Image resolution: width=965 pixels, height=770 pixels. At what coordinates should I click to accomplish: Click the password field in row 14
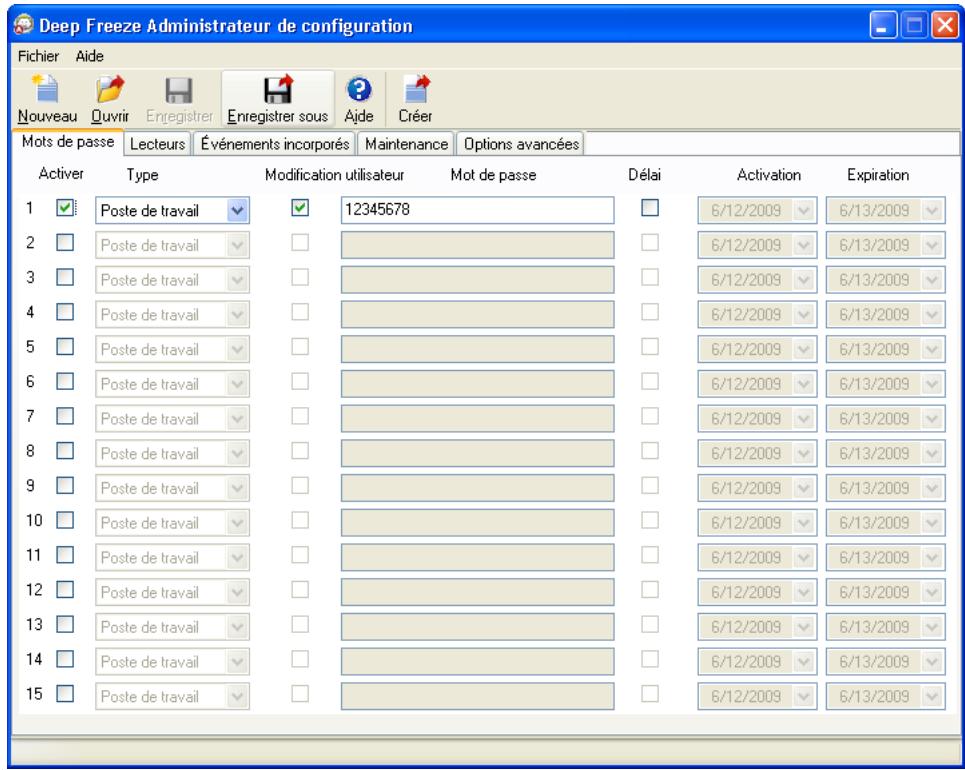coord(478,662)
